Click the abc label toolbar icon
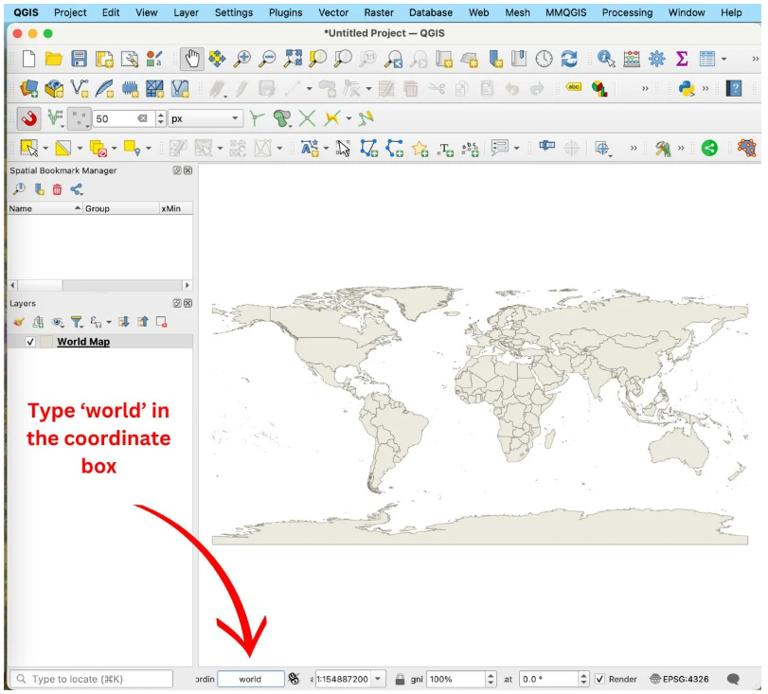 click(574, 87)
